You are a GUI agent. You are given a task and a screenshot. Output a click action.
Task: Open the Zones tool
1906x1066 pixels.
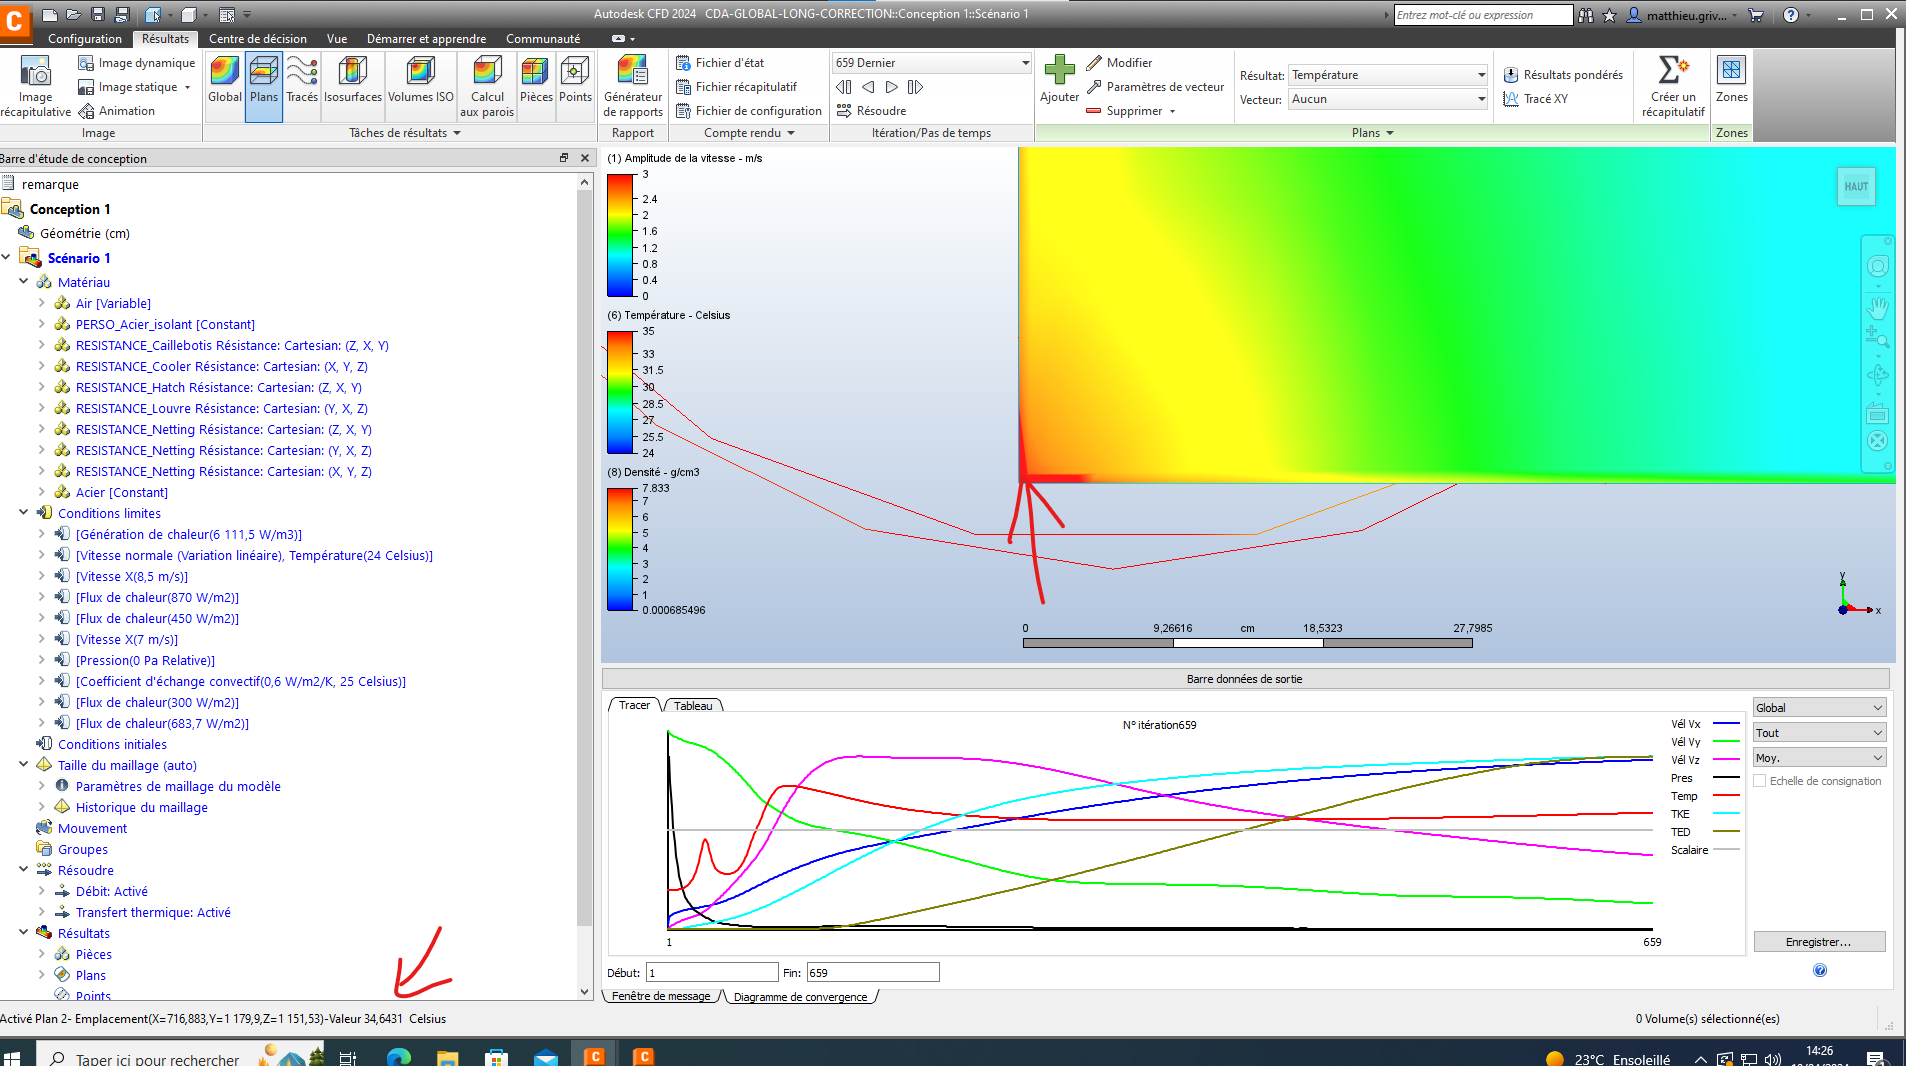(x=1731, y=80)
